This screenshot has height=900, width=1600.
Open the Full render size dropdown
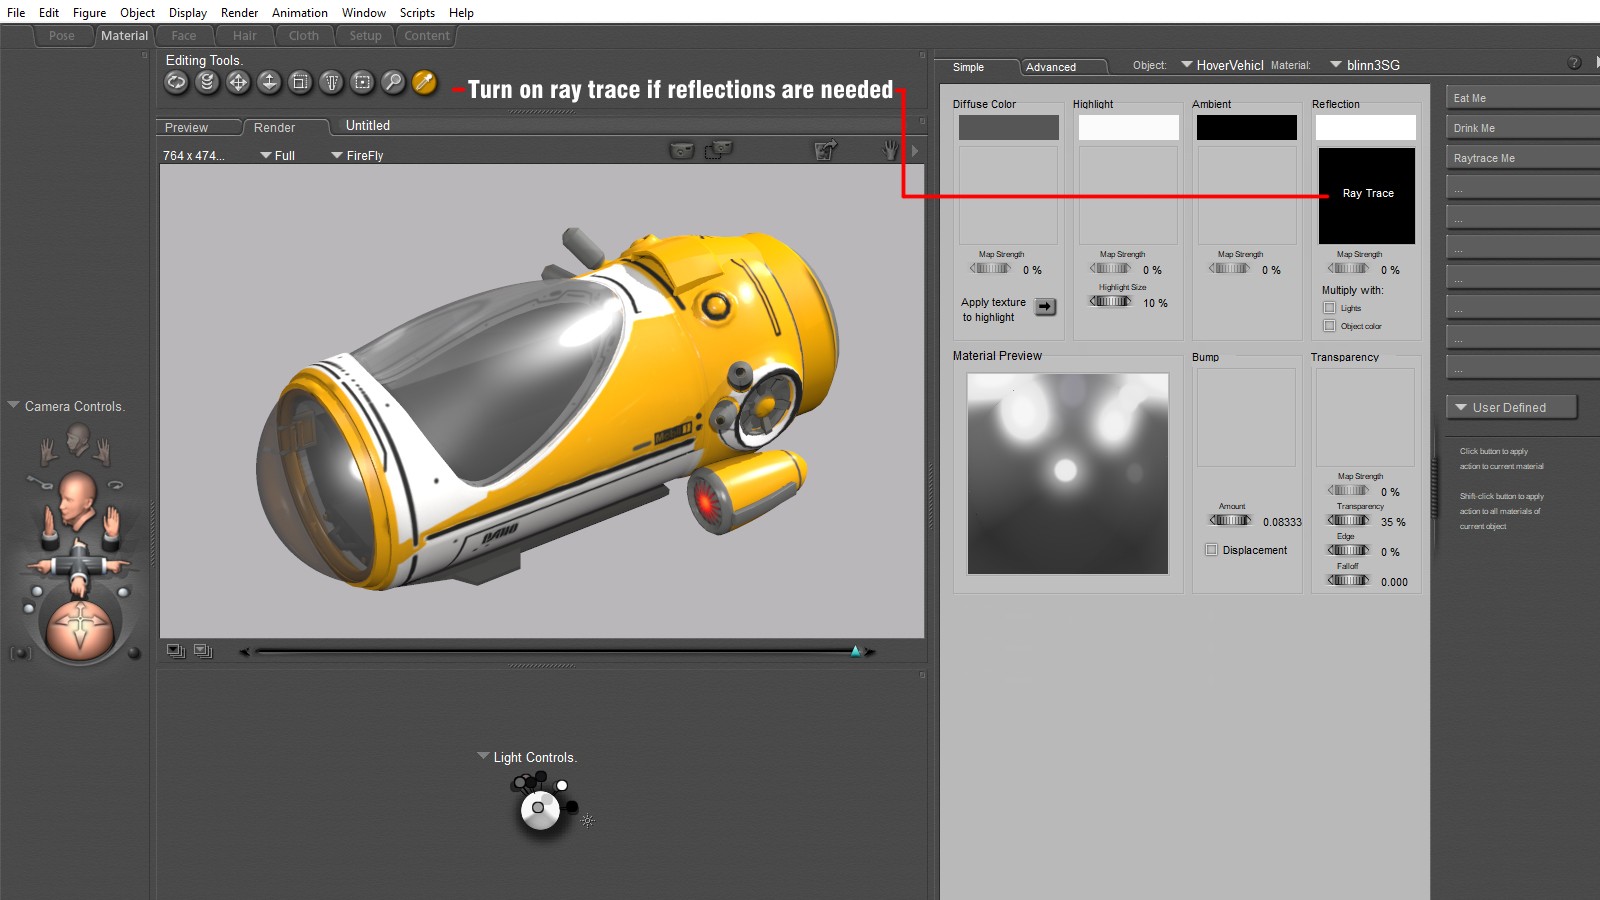click(278, 155)
